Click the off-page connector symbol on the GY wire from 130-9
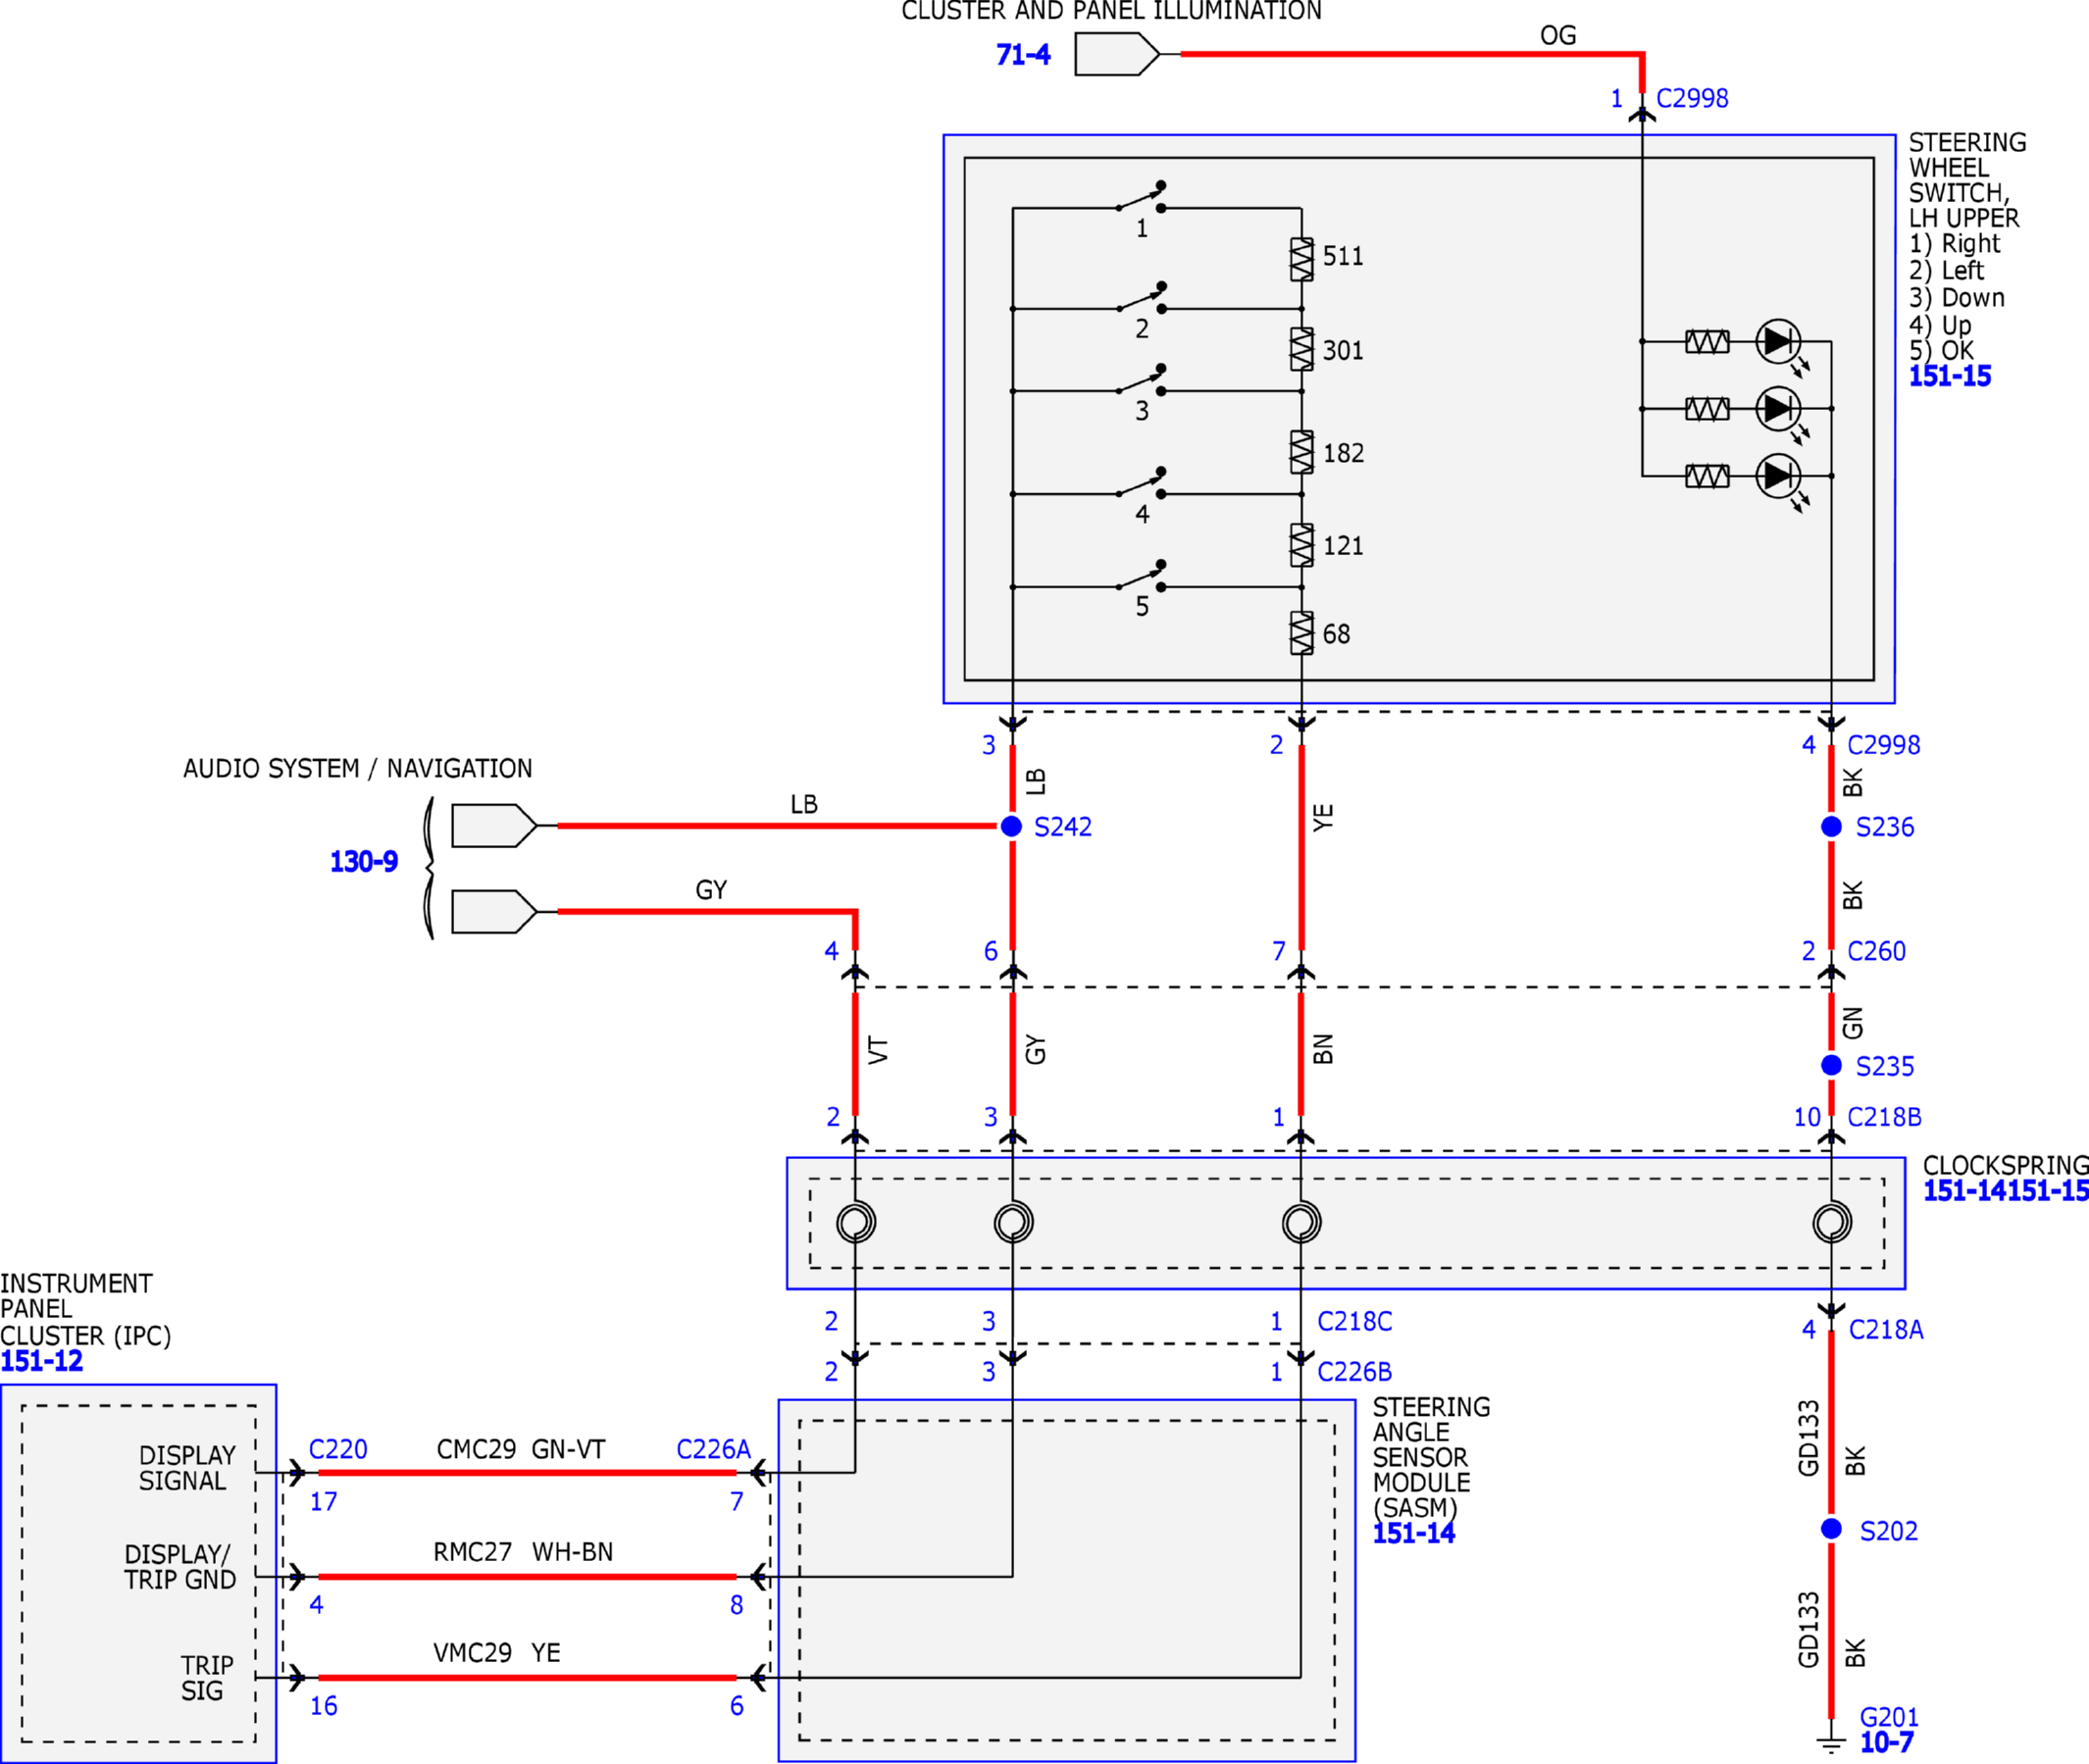Image resolution: width=2089 pixels, height=1764 pixels. pos(494,911)
